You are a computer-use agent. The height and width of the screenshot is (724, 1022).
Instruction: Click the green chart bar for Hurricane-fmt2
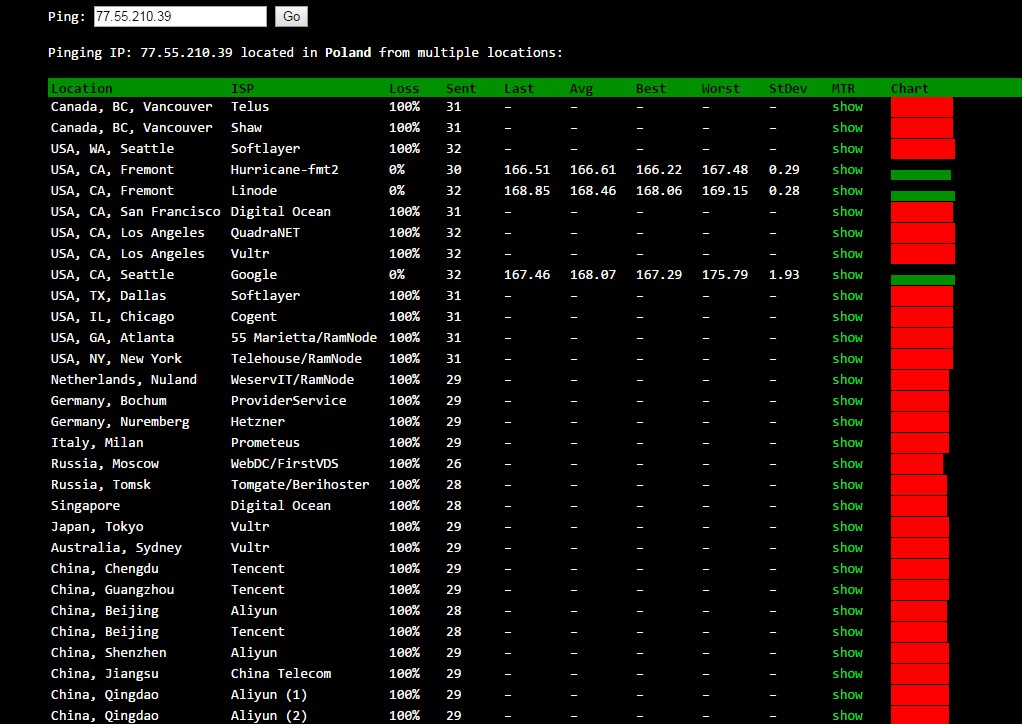[x=920, y=175]
